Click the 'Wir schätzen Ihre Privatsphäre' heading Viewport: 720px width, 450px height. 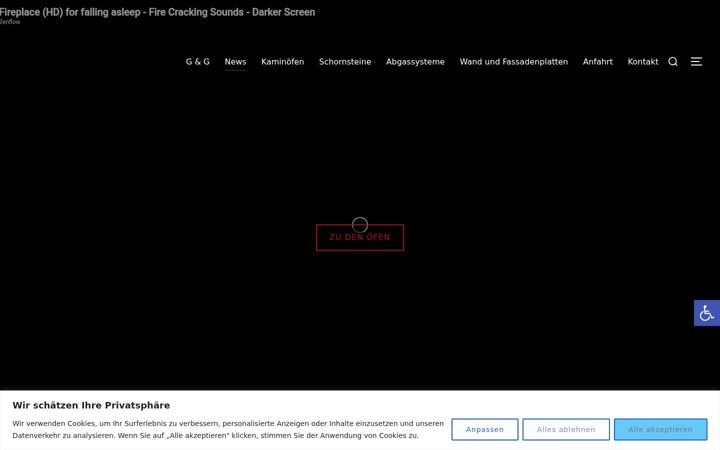coord(91,405)
